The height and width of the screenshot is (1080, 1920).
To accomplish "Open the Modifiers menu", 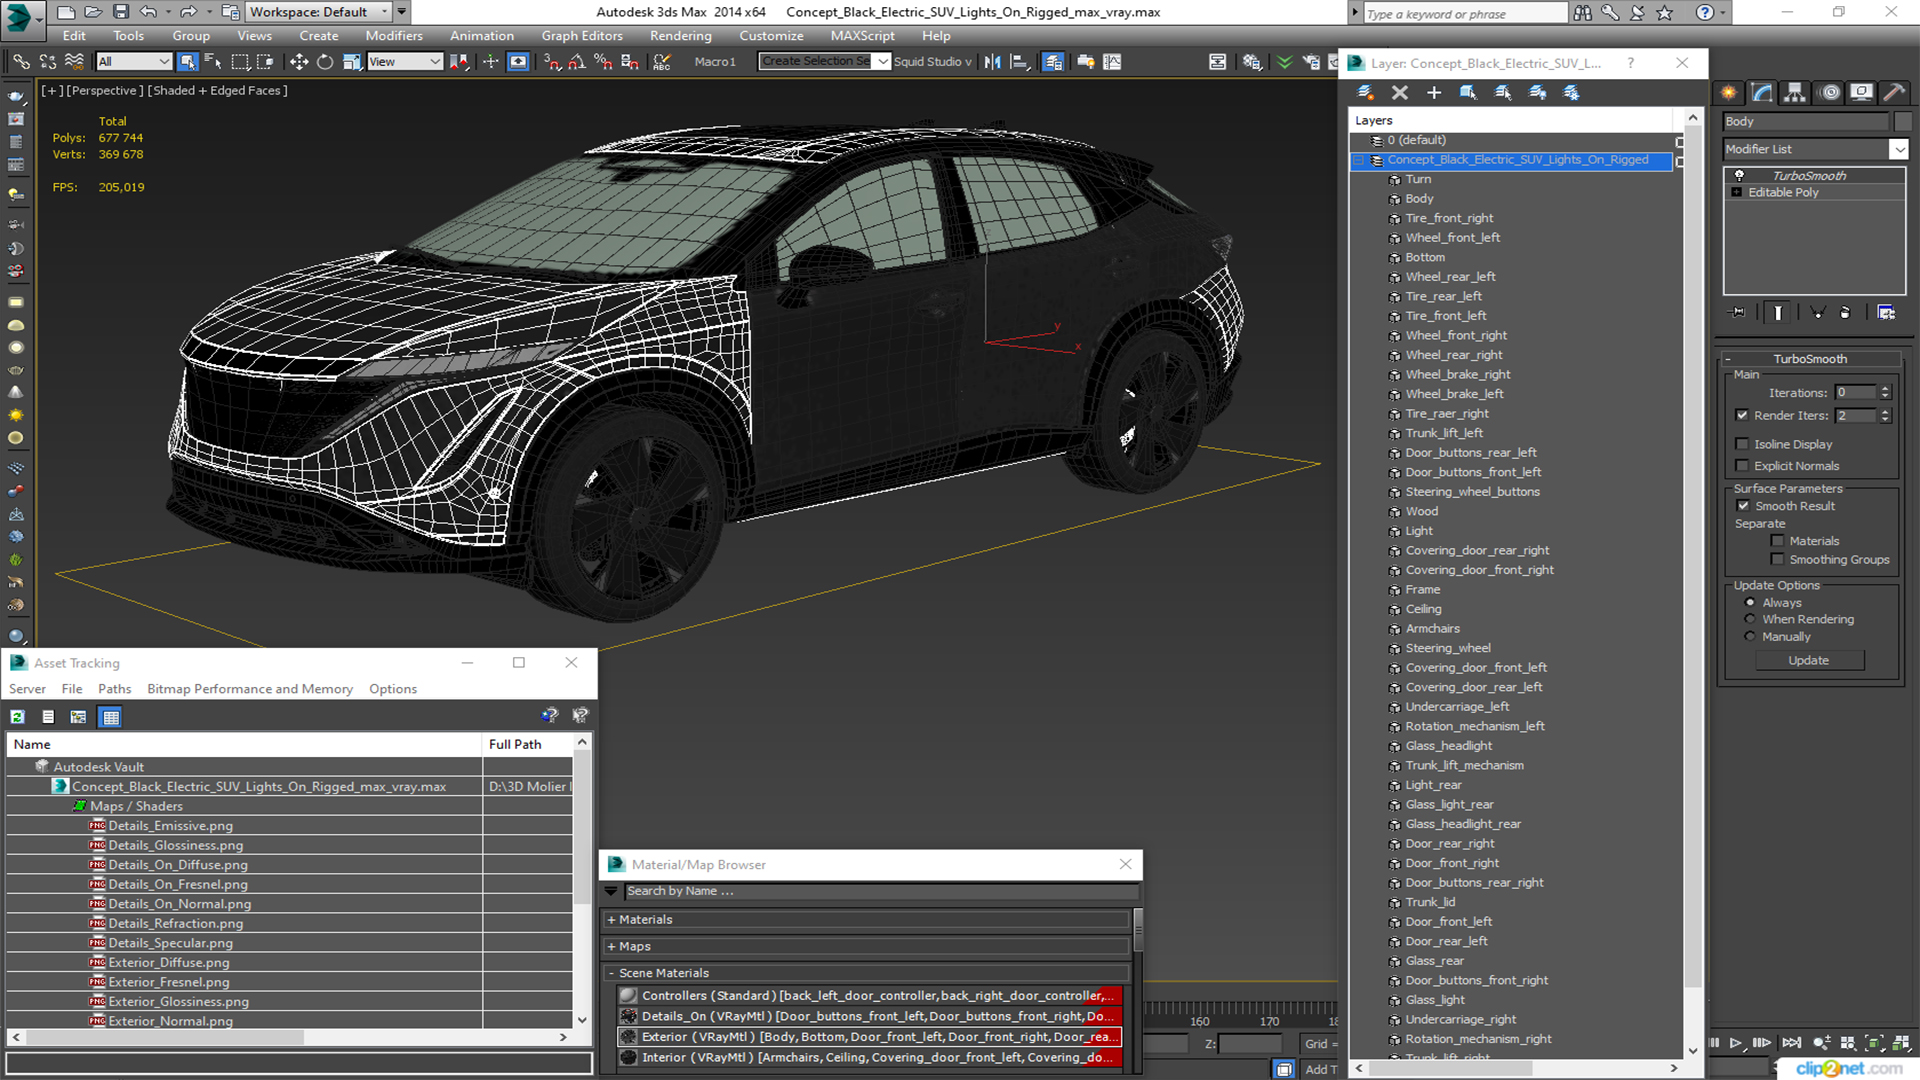I will 394,36.
